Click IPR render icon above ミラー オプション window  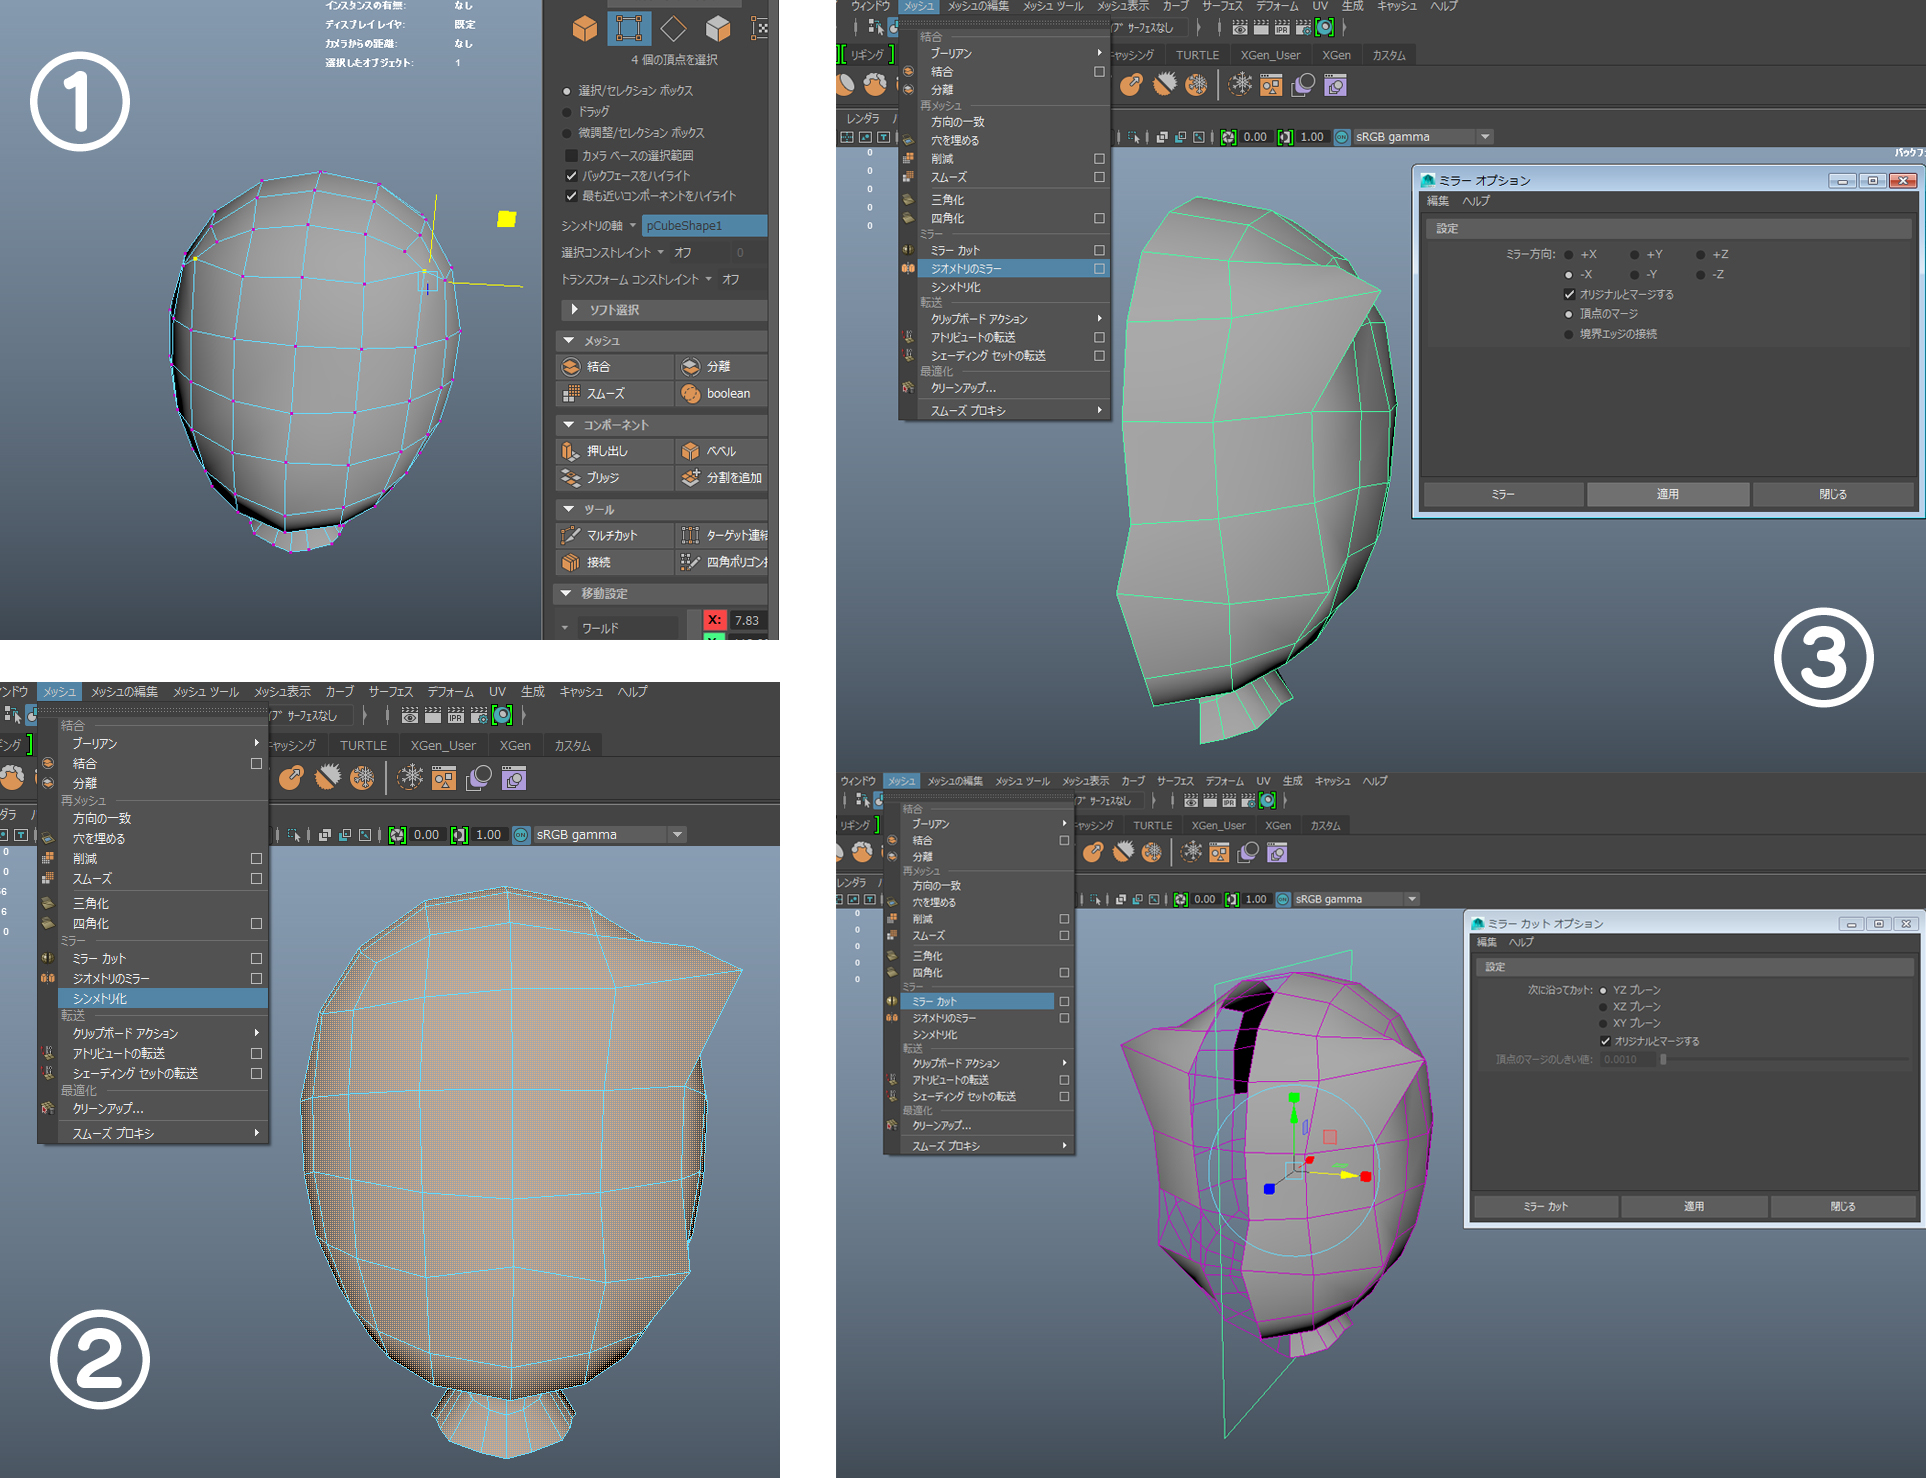(x=1282, y=28)
